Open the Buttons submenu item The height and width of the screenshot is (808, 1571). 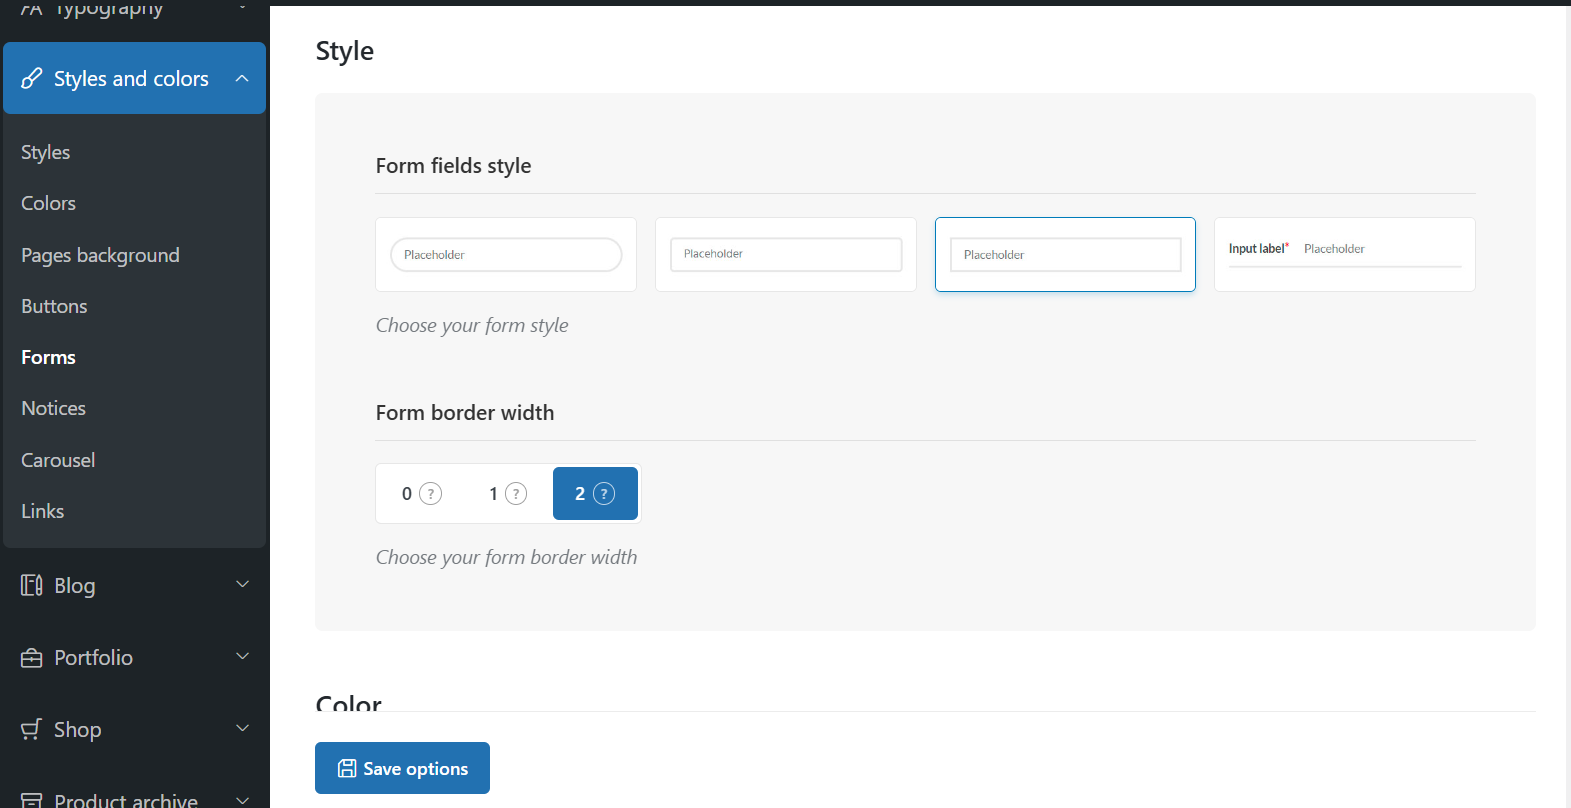point(54,306)
